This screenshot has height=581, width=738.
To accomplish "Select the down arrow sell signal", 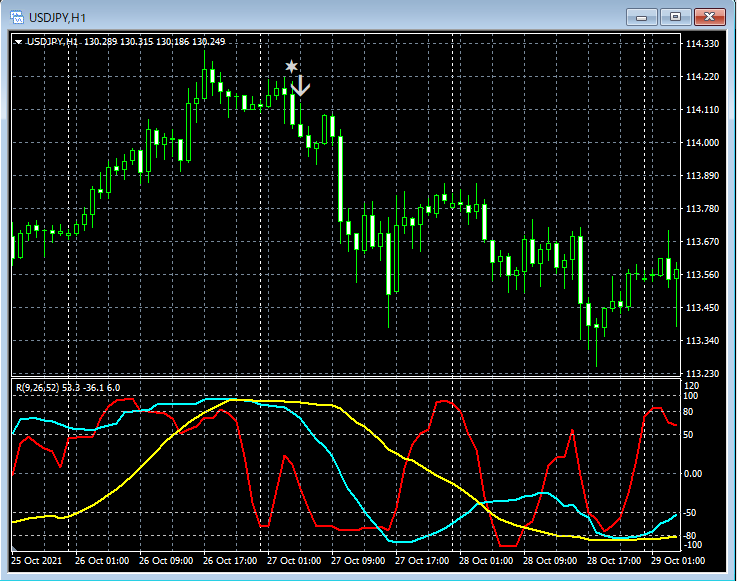I will click(300, 86).
